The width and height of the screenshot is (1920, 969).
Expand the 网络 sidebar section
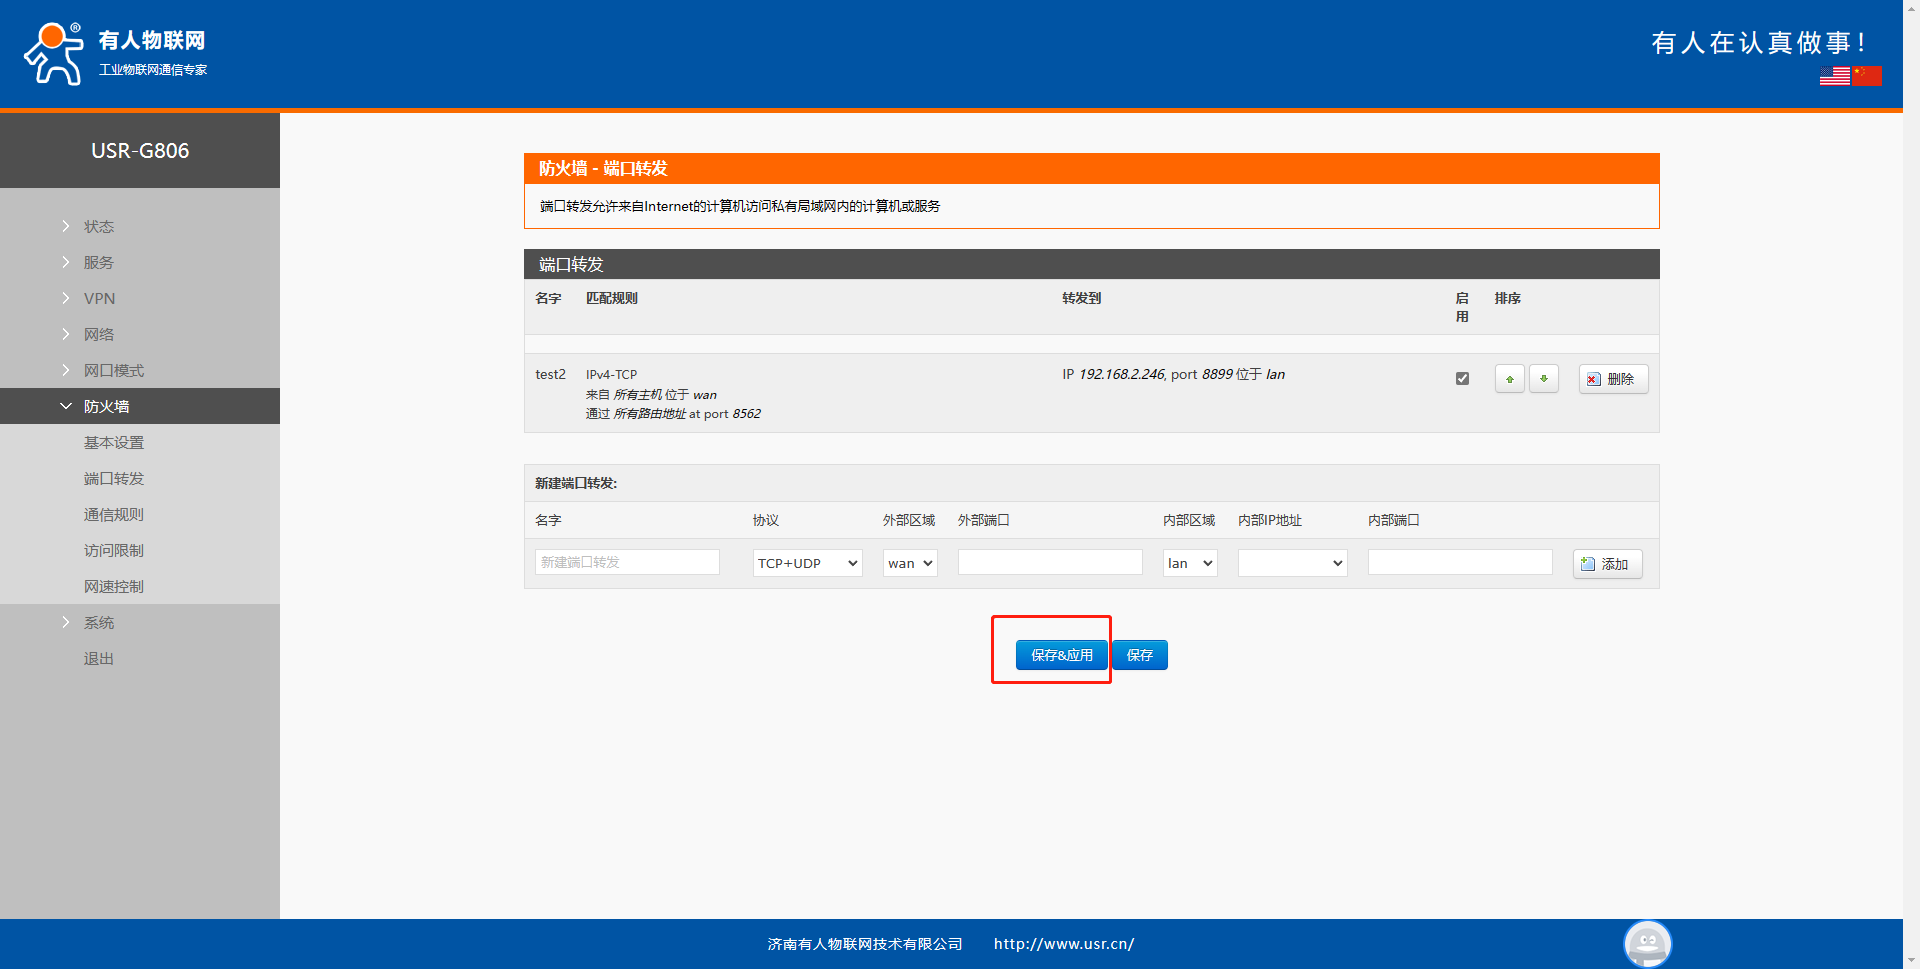99,334
